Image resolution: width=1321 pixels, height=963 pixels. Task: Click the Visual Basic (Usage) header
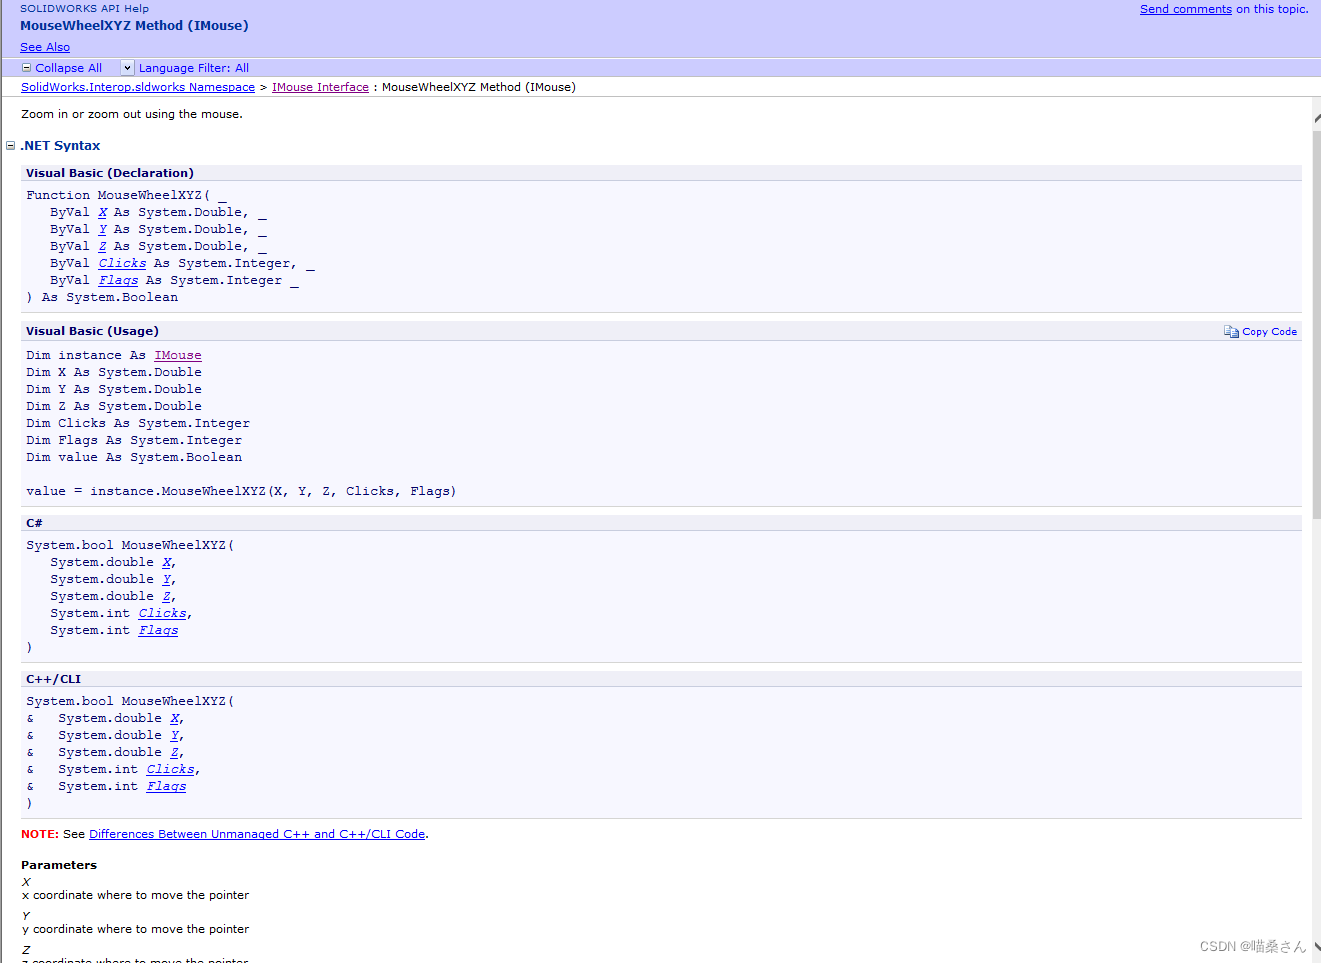point(92,331)
